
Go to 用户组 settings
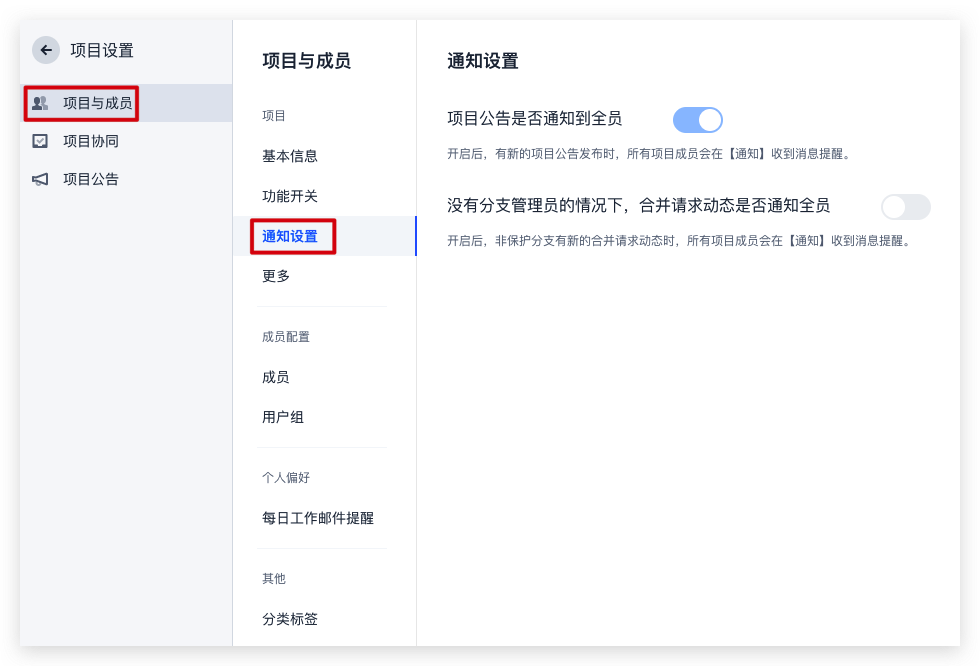(283, 417)
